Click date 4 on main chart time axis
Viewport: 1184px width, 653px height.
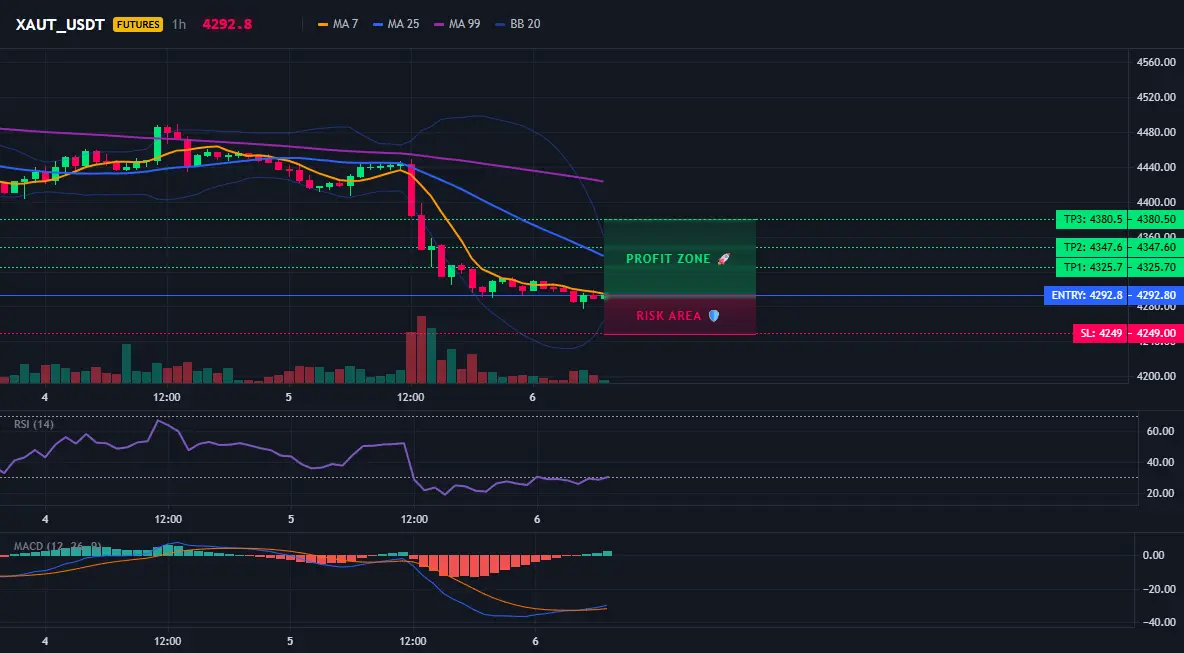pos(45,397)
